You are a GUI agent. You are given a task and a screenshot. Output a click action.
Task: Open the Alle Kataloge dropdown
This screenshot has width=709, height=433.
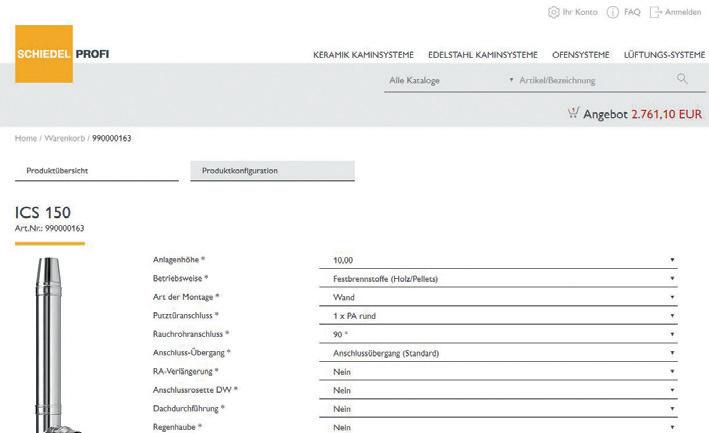pos(451,80)
